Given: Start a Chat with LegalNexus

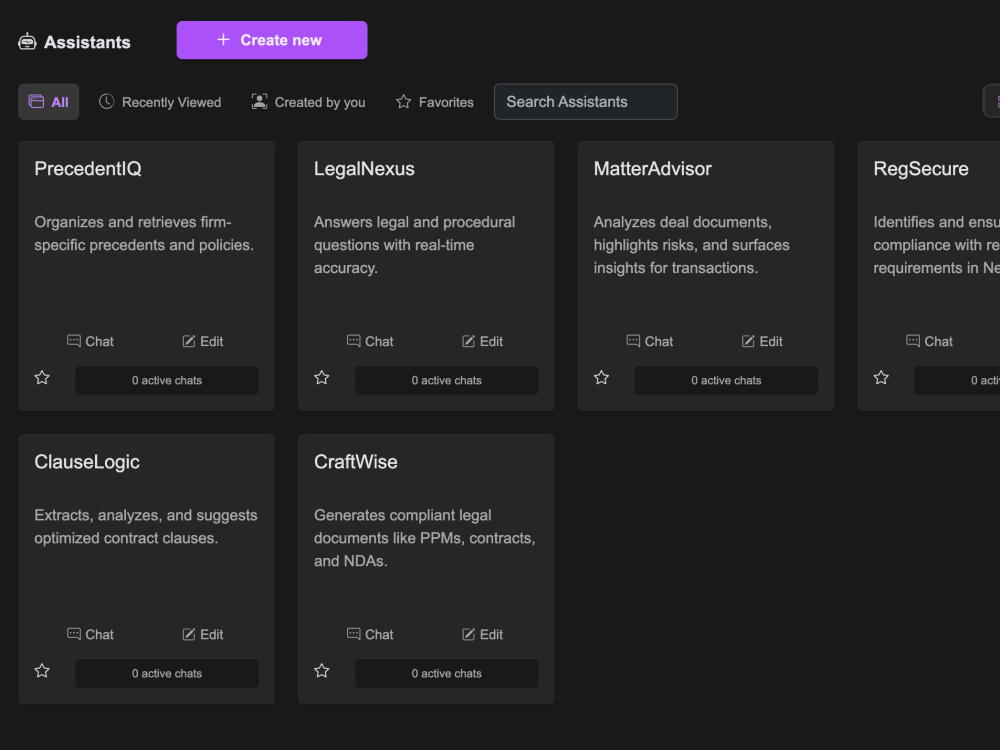Looking at the screenshot, I should [370, 341].
